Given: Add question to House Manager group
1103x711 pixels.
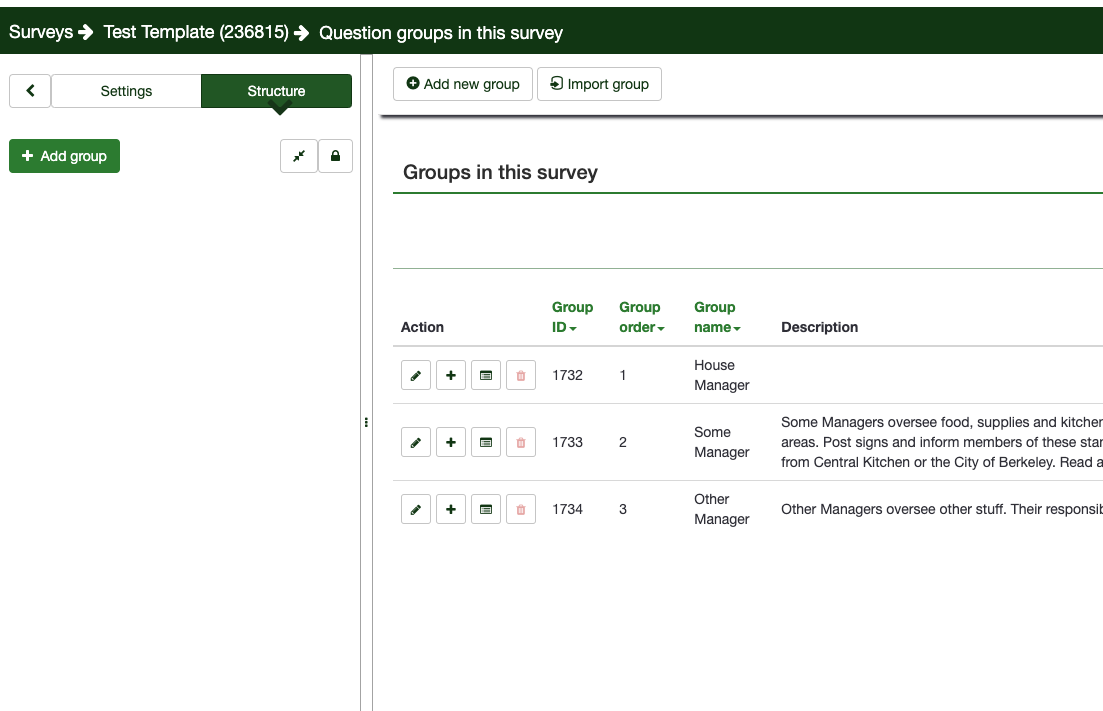Looking at the screenshot, I should tap(451, 376).
